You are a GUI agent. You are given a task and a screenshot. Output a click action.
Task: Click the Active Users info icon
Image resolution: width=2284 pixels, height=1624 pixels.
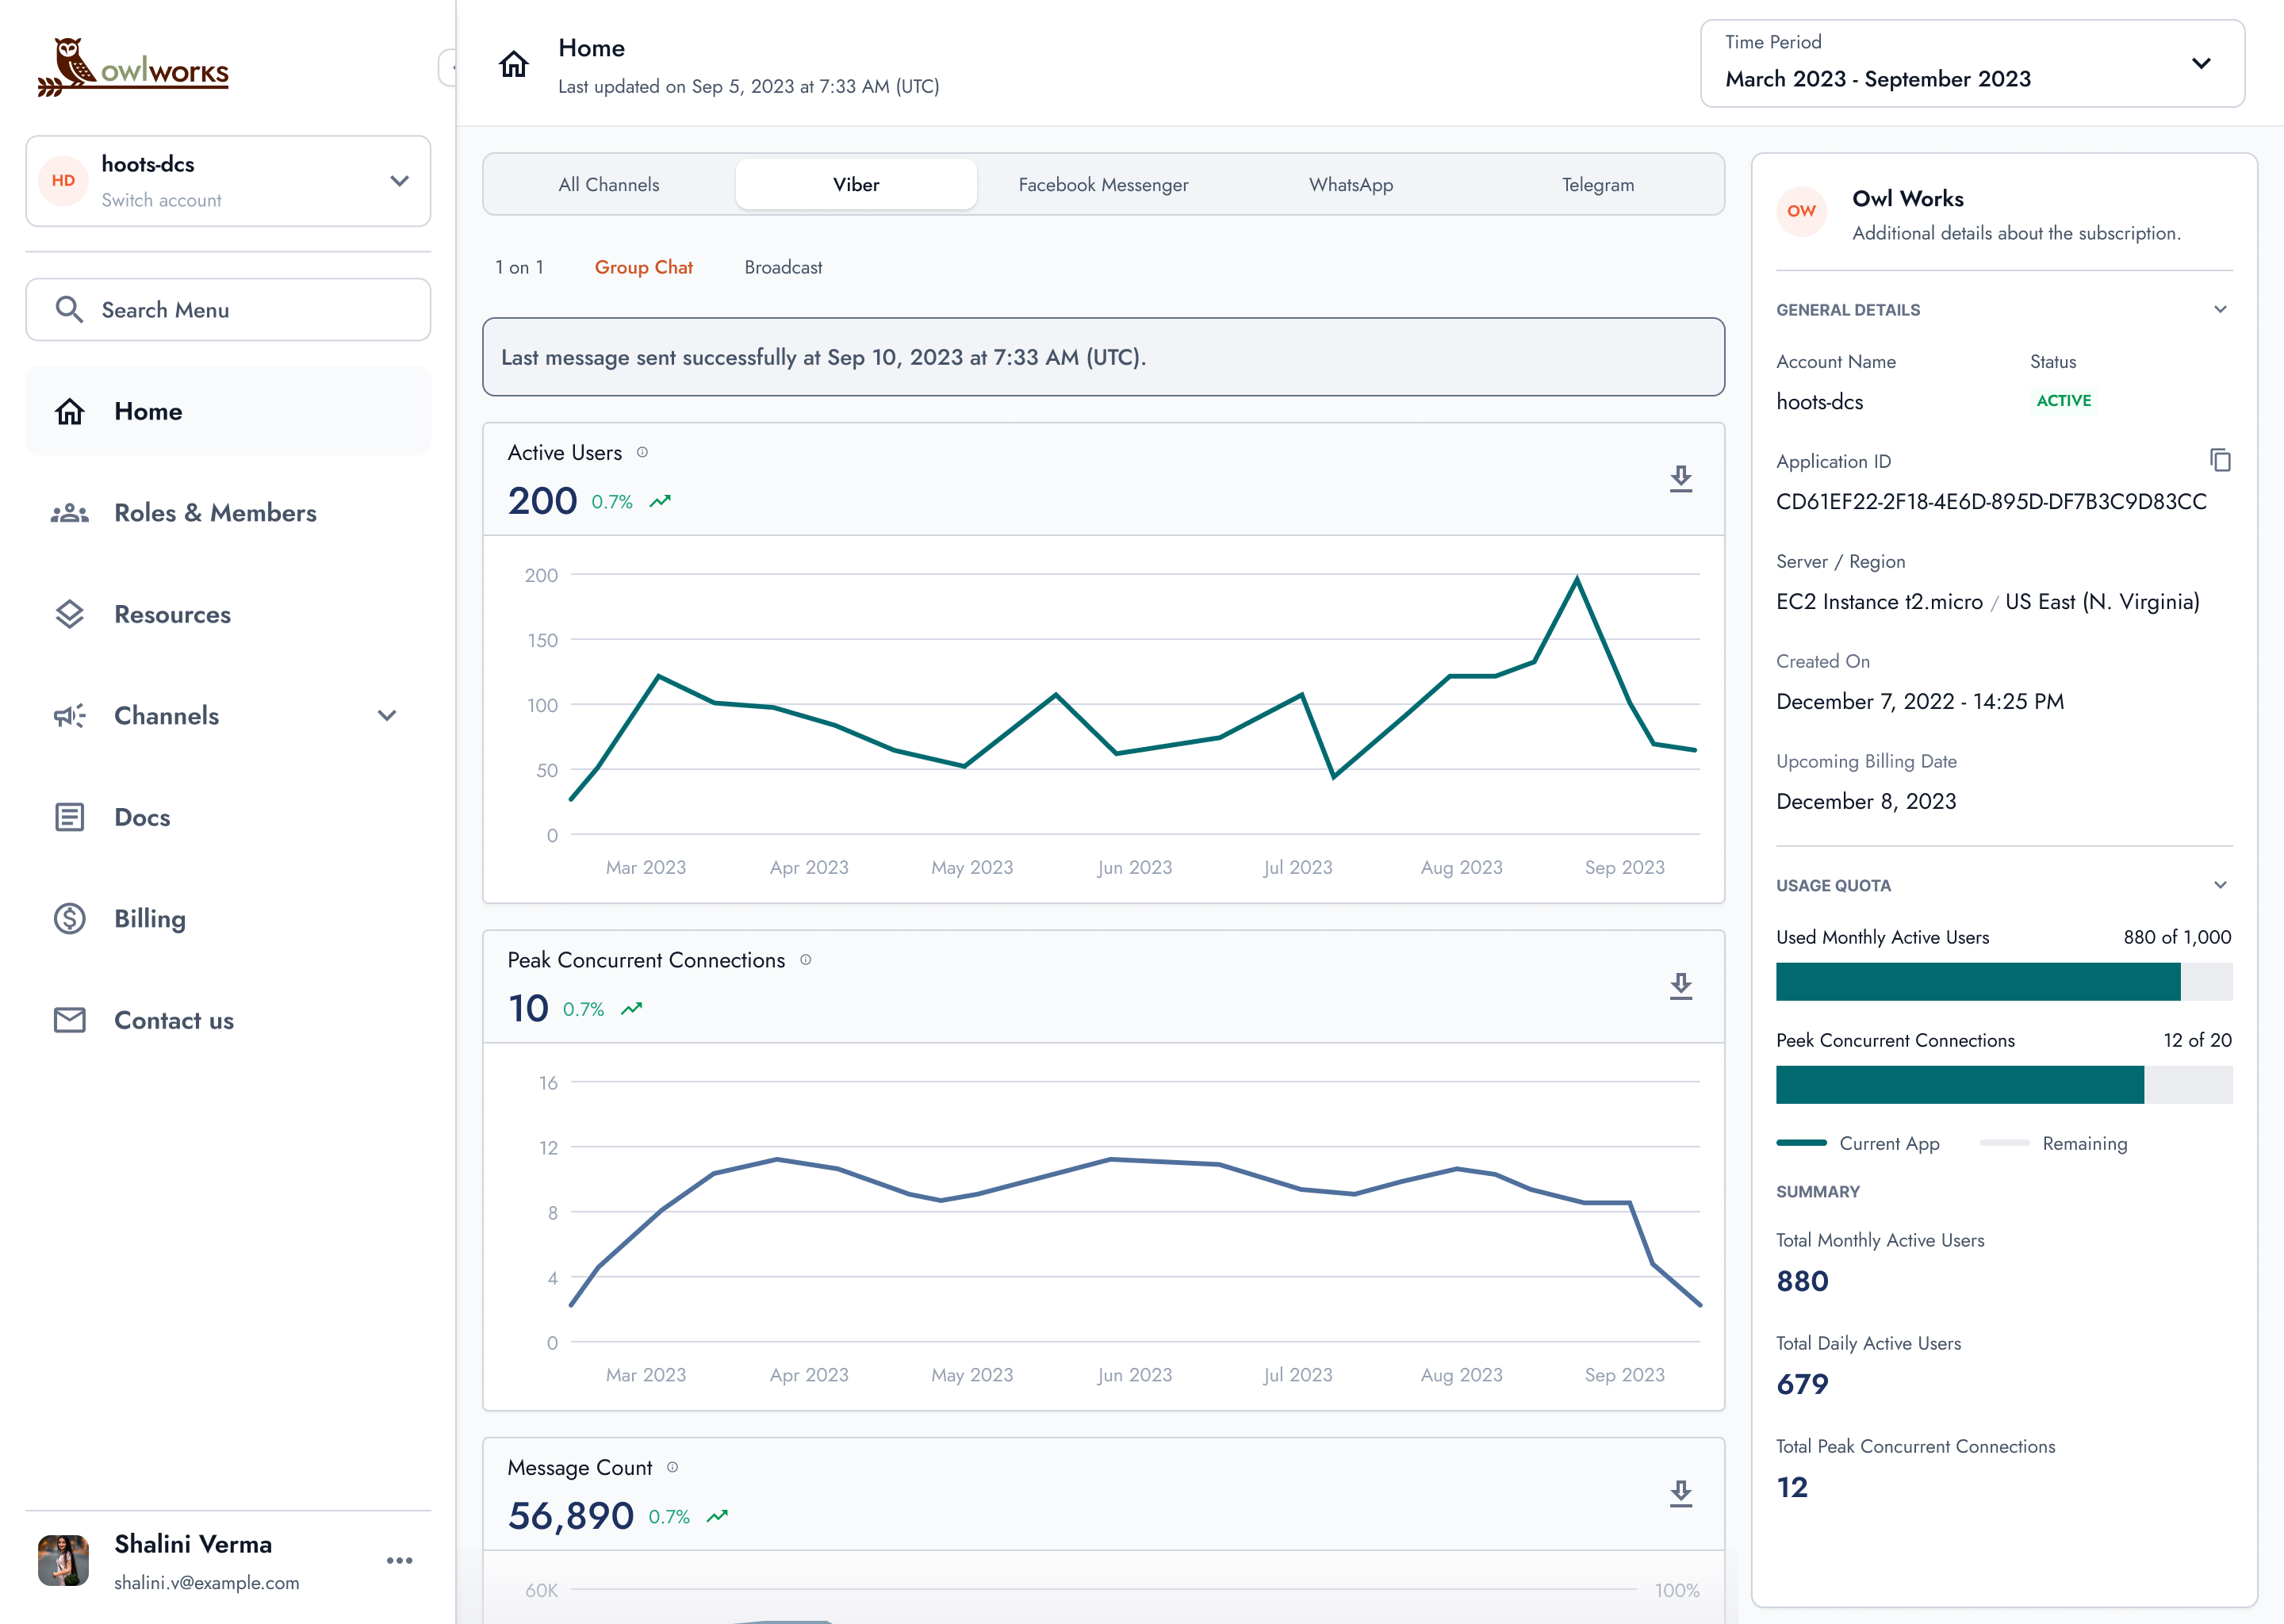click(642, 452)
